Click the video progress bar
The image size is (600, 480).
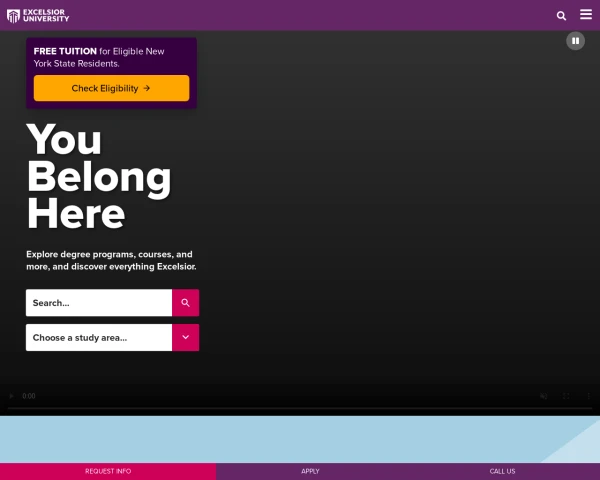pos(300,408)
